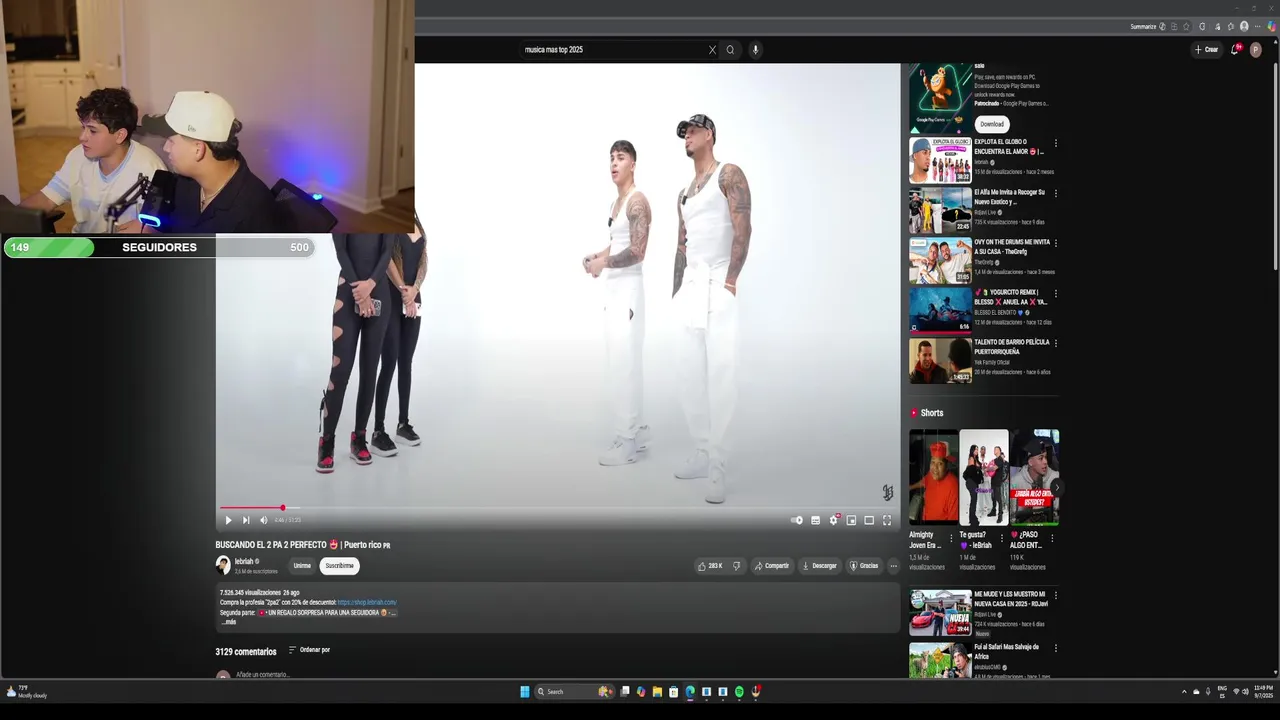
Task: Open the taskbar weather widget
Action: point(27,691)
